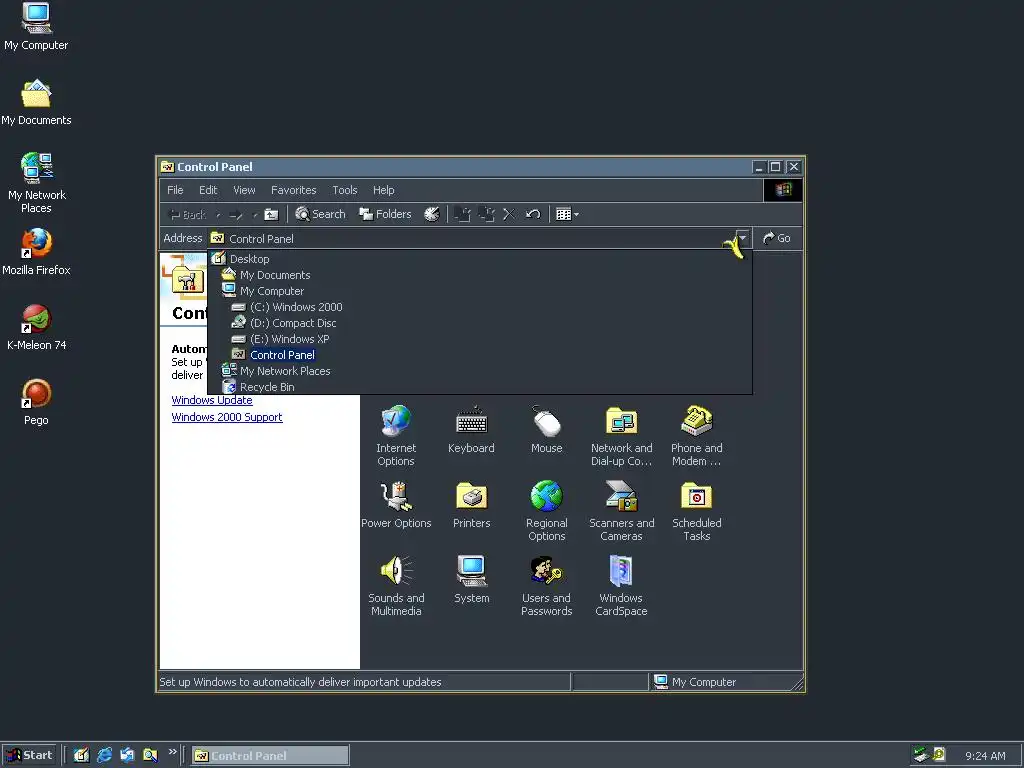The height and width of the screenshot is (768, 1024).
Task: Open the System applet icon
Action: coord(471,579)
